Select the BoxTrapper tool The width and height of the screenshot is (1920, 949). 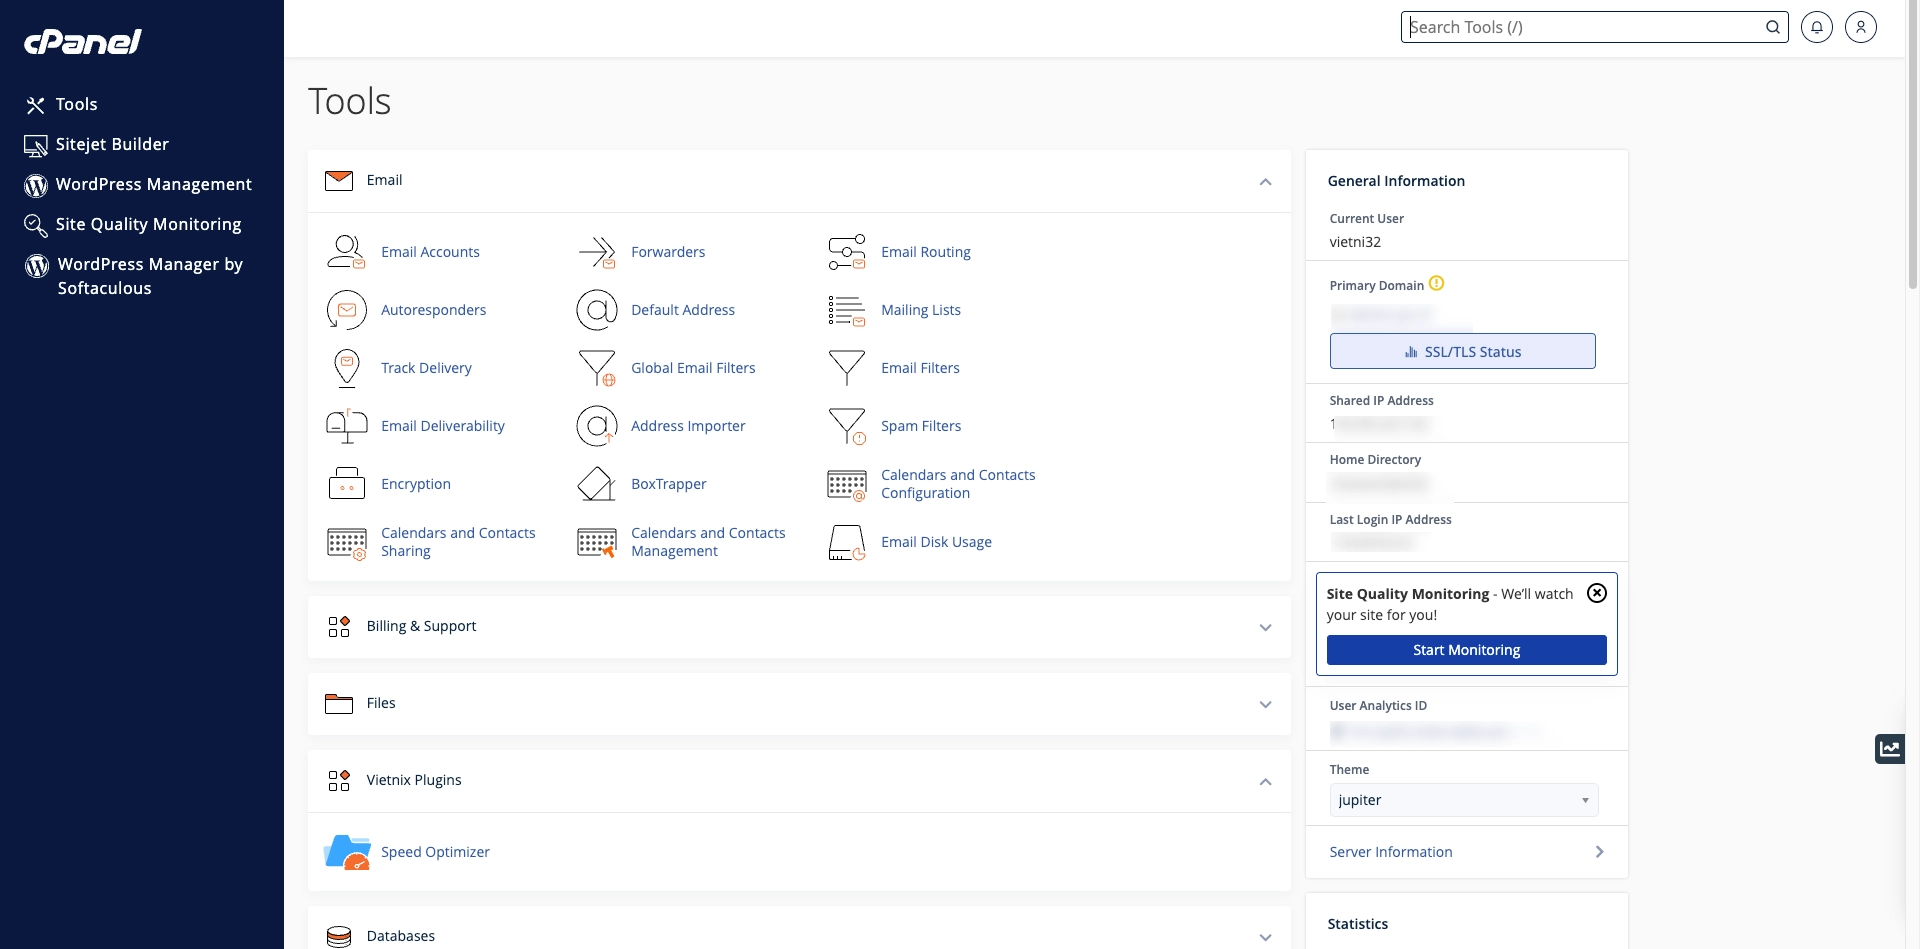point(667,484)
